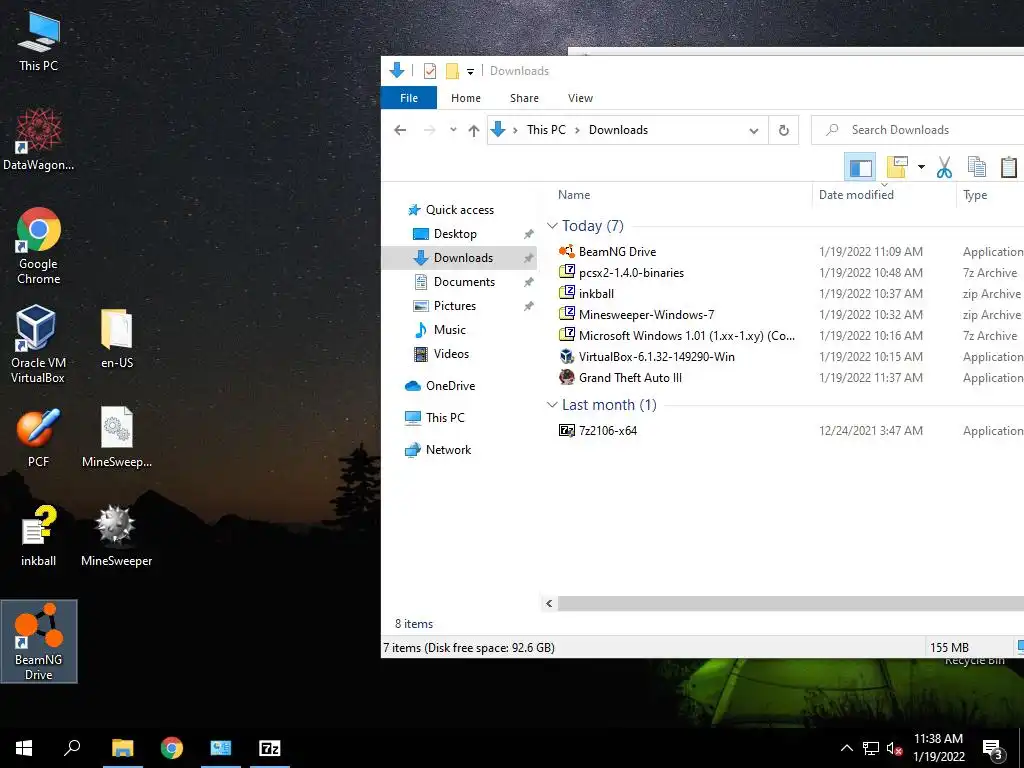Viewport: 1024px width, 768px height.
Task: Select the pcsx2-1.4.0-binaries archive
Action: point(790,273)
